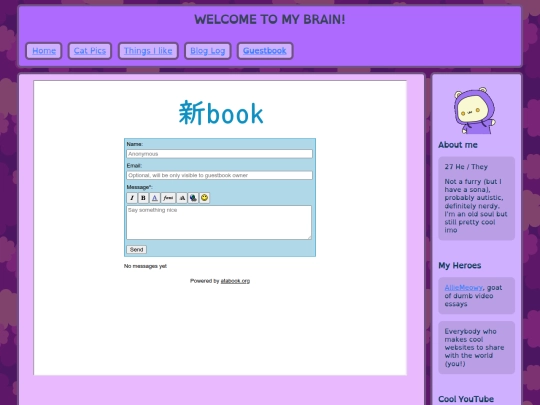Click the 'Everybody who makes cool websites' card

(476, 347)
